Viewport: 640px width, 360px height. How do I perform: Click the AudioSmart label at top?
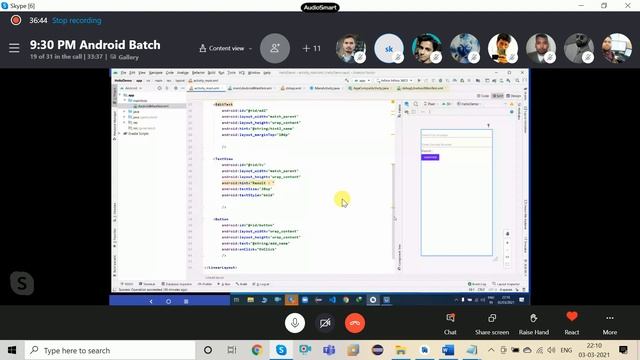click(320, 7)
